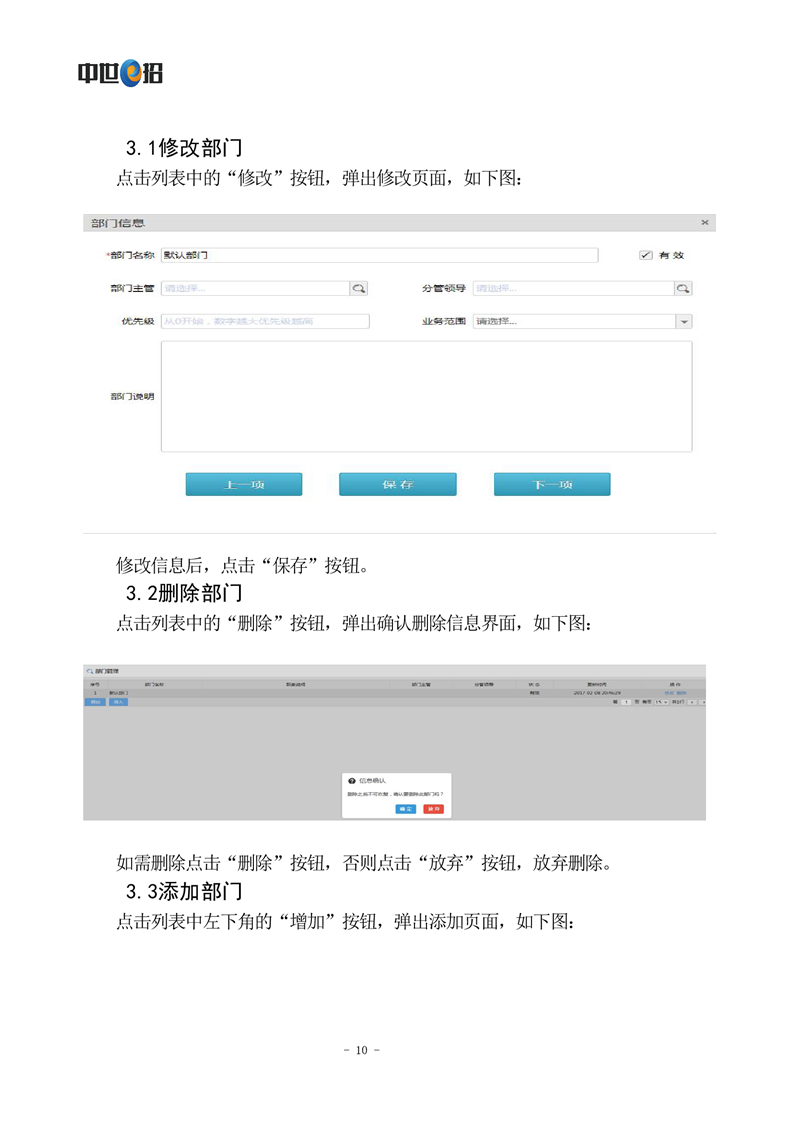Click into the 优先级 input field
Screen dimensions: 793x1122
[264, 322]
